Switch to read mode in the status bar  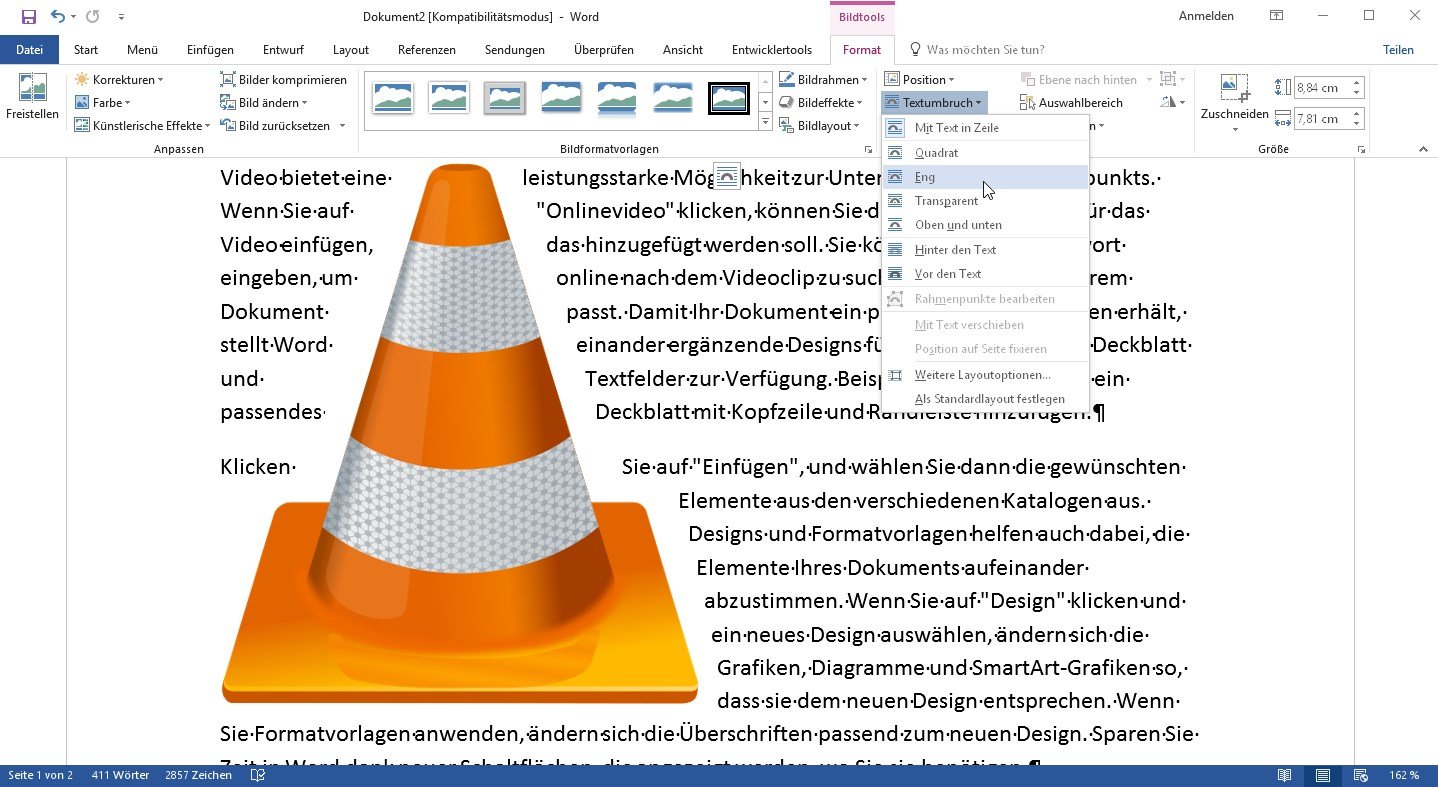pos(1285,776)
